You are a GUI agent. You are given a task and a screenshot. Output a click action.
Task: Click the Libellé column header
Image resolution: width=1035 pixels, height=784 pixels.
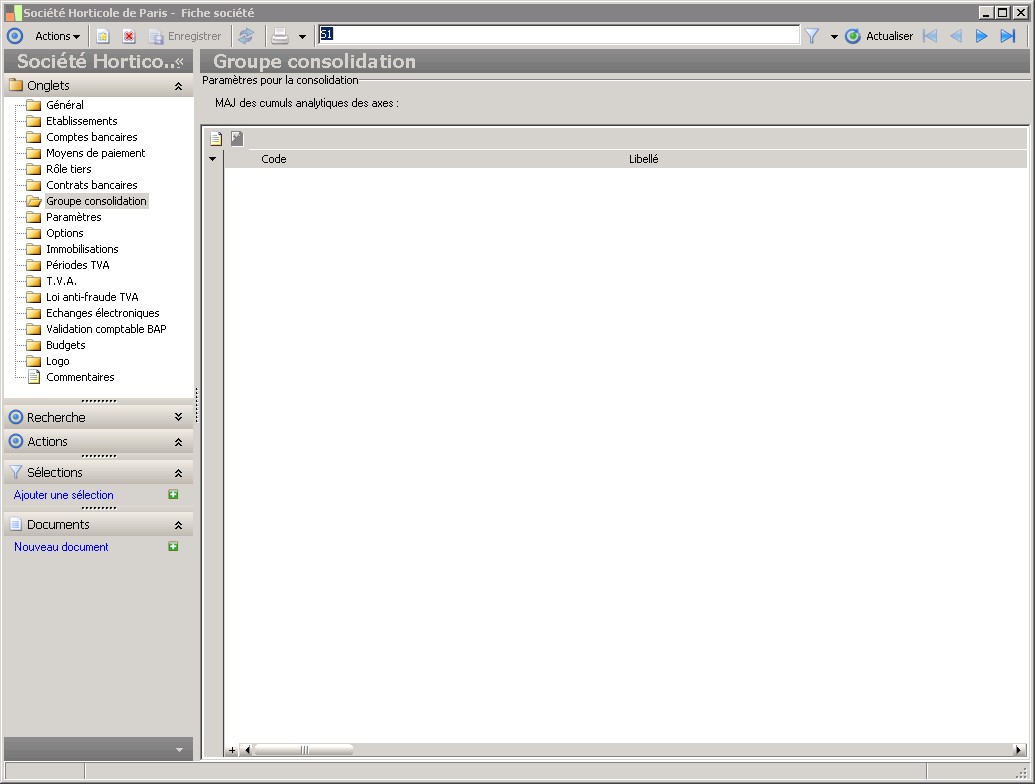tap(644, 159)
